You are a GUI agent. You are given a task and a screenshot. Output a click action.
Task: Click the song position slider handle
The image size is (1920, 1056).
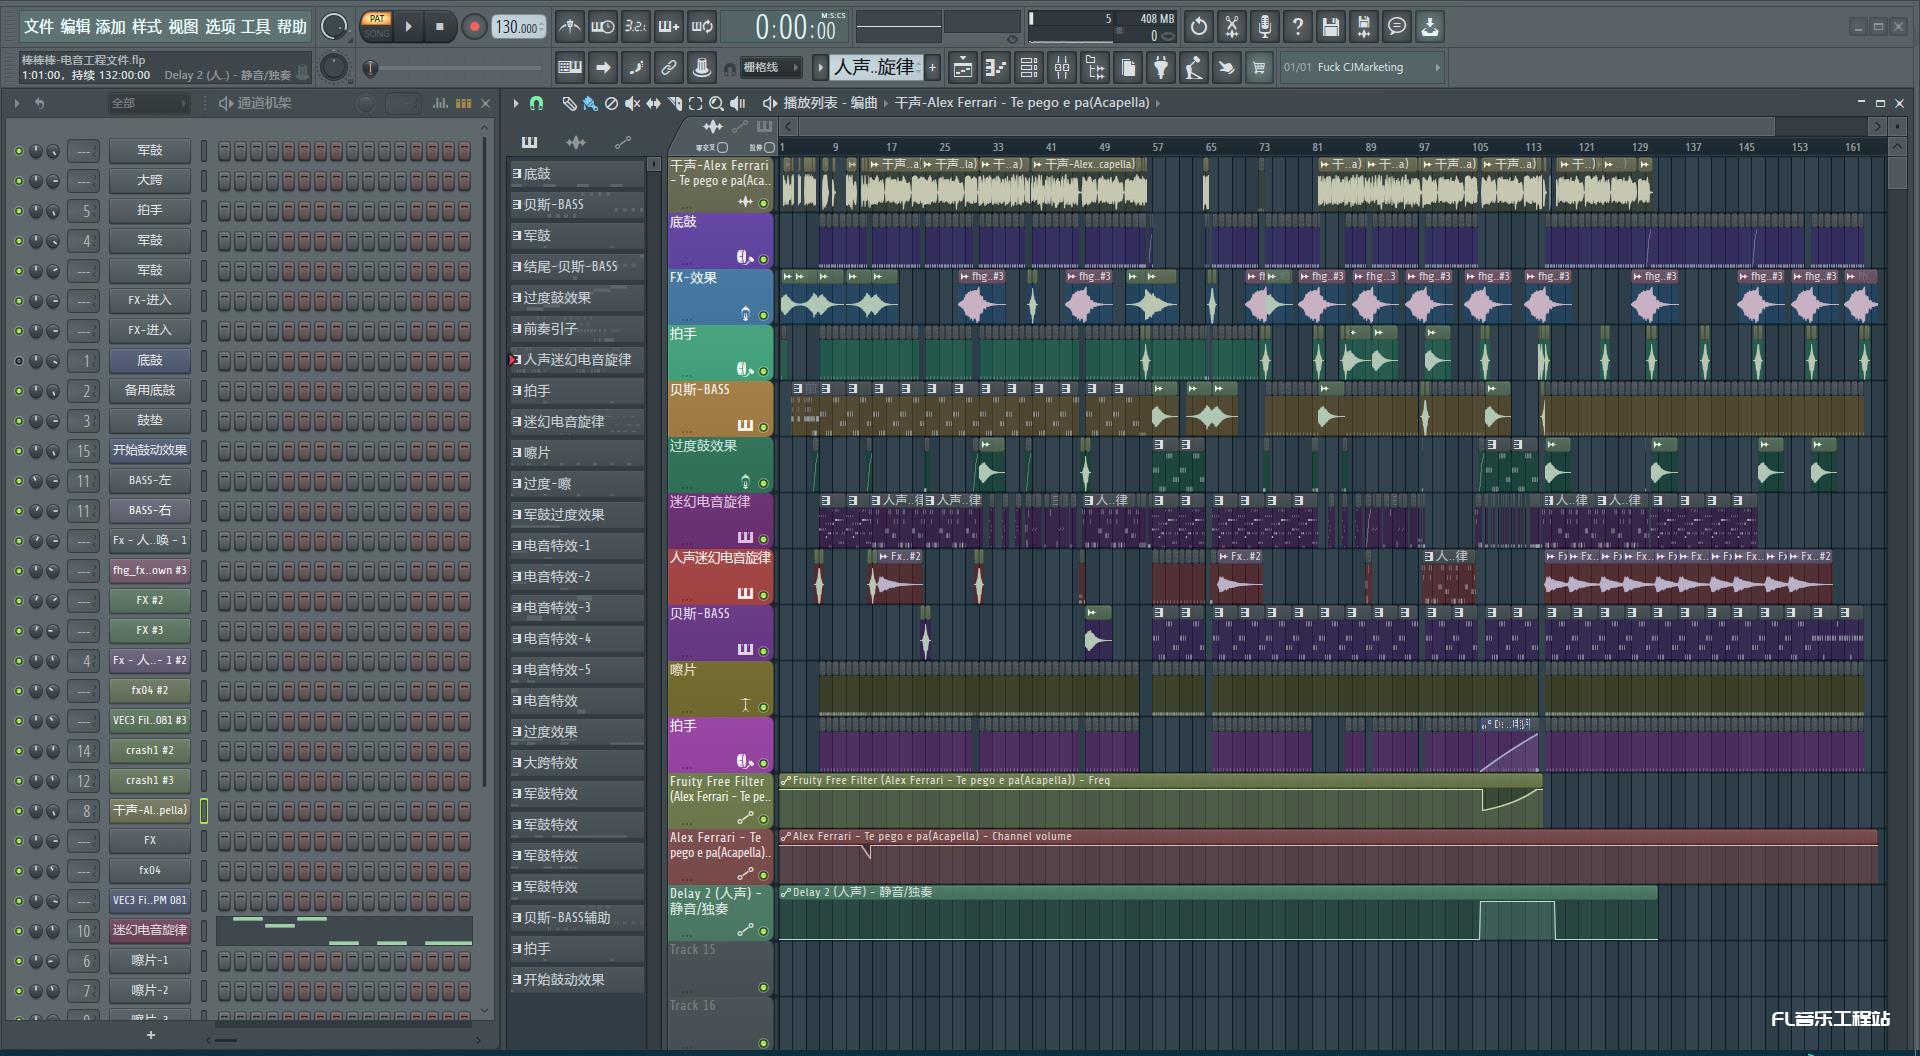pyautogui.click(x=371, y=68)
